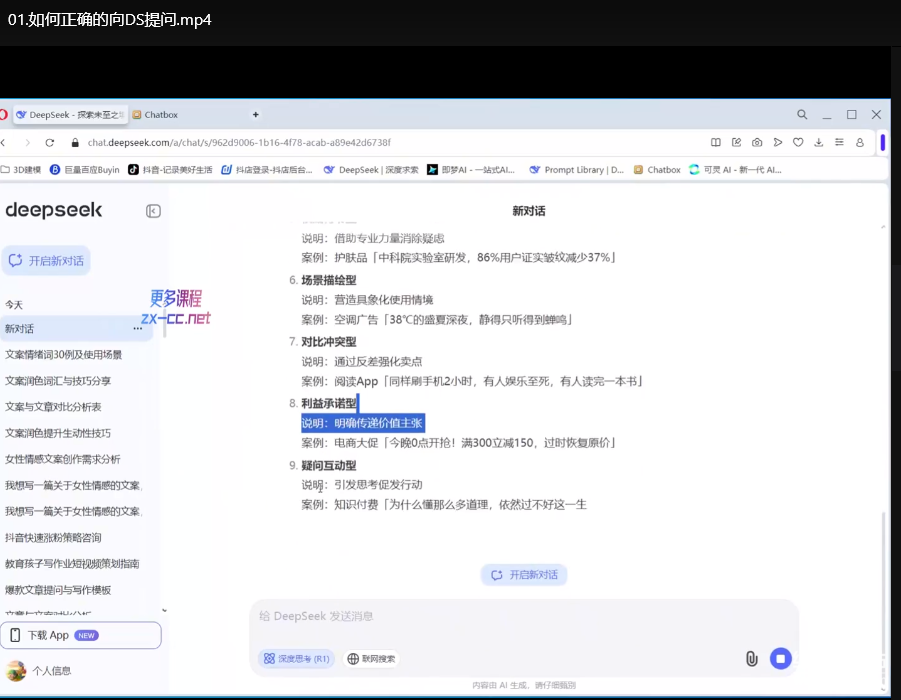Open the 可灵 AI bookmark
Viewport: 901px width, 700px height.
coord(735,170)
